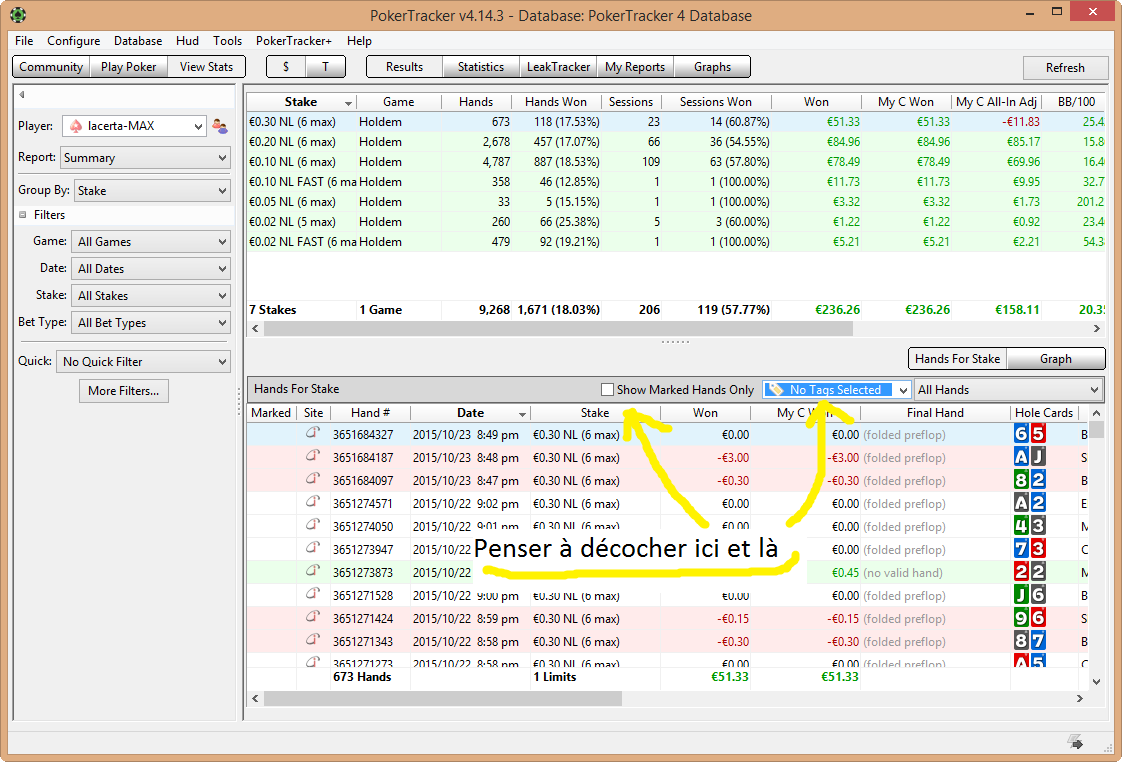Screen dimensions: 1122x762
Task: Click the 8-7 hole cards of hand 3651271343
Action: tap(1030, 640)
